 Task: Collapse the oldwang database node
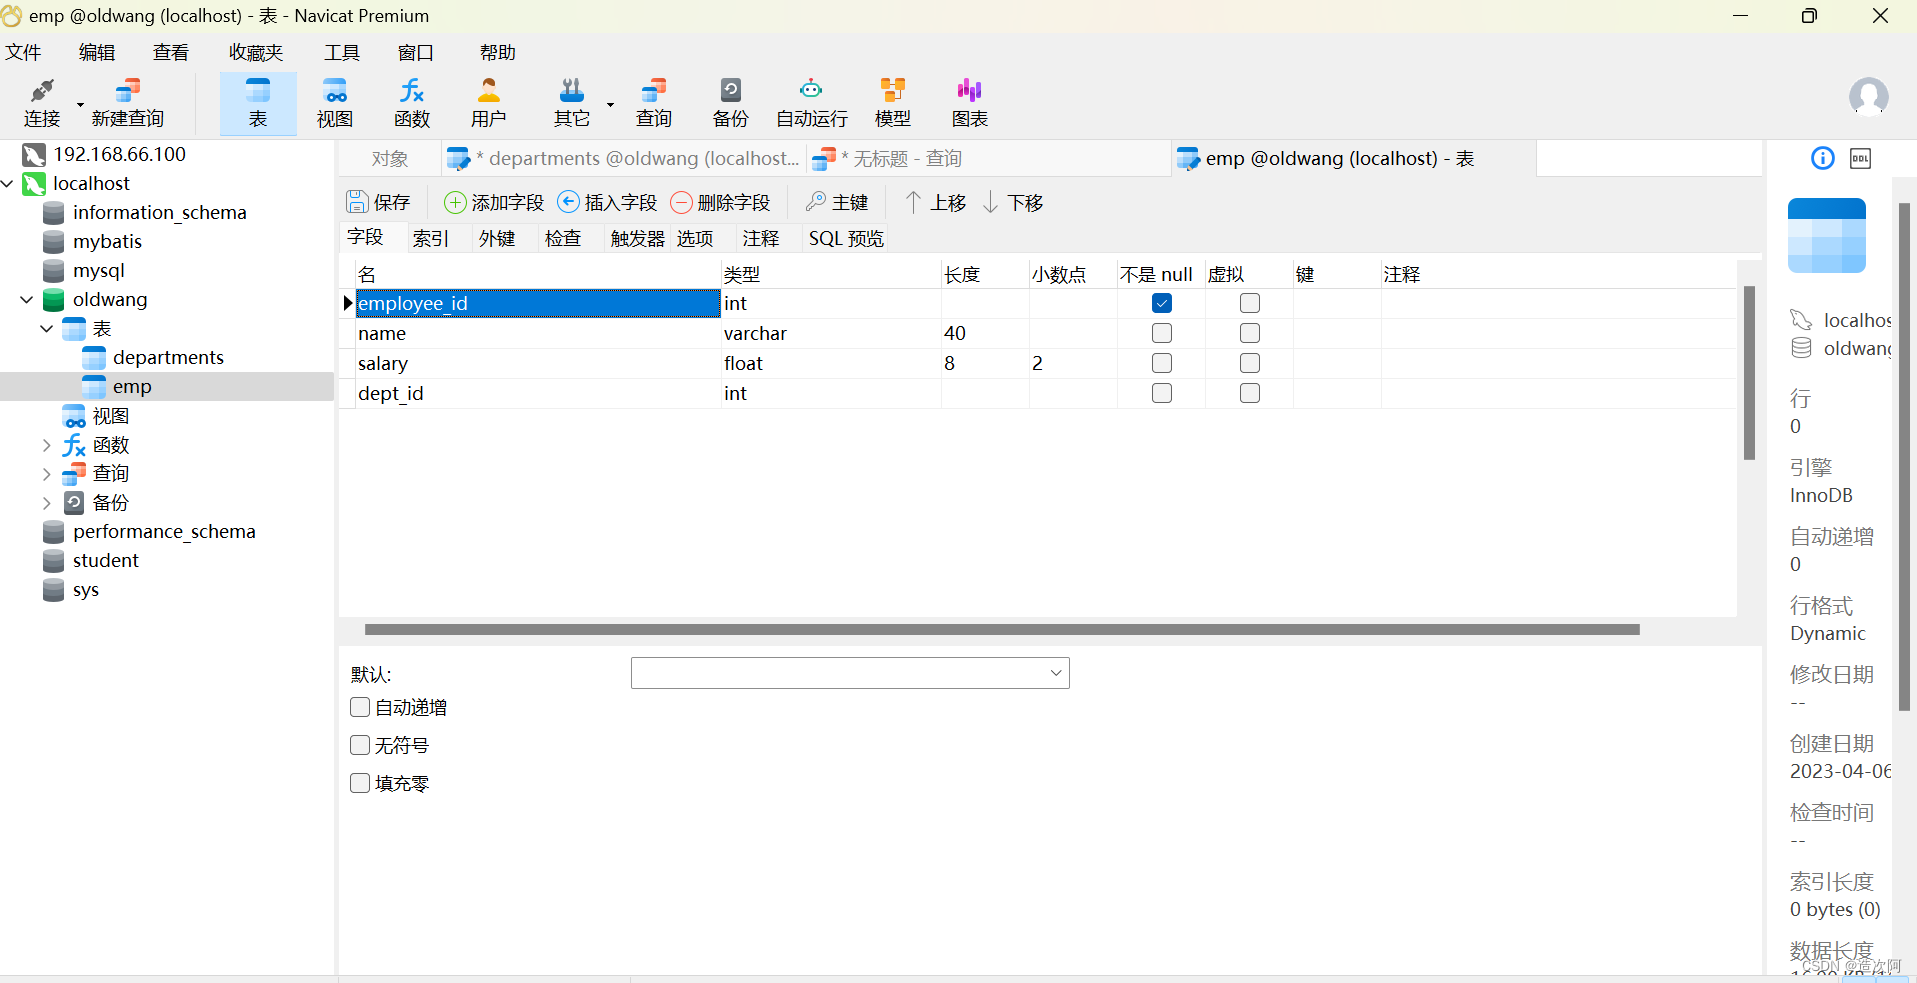27,299
